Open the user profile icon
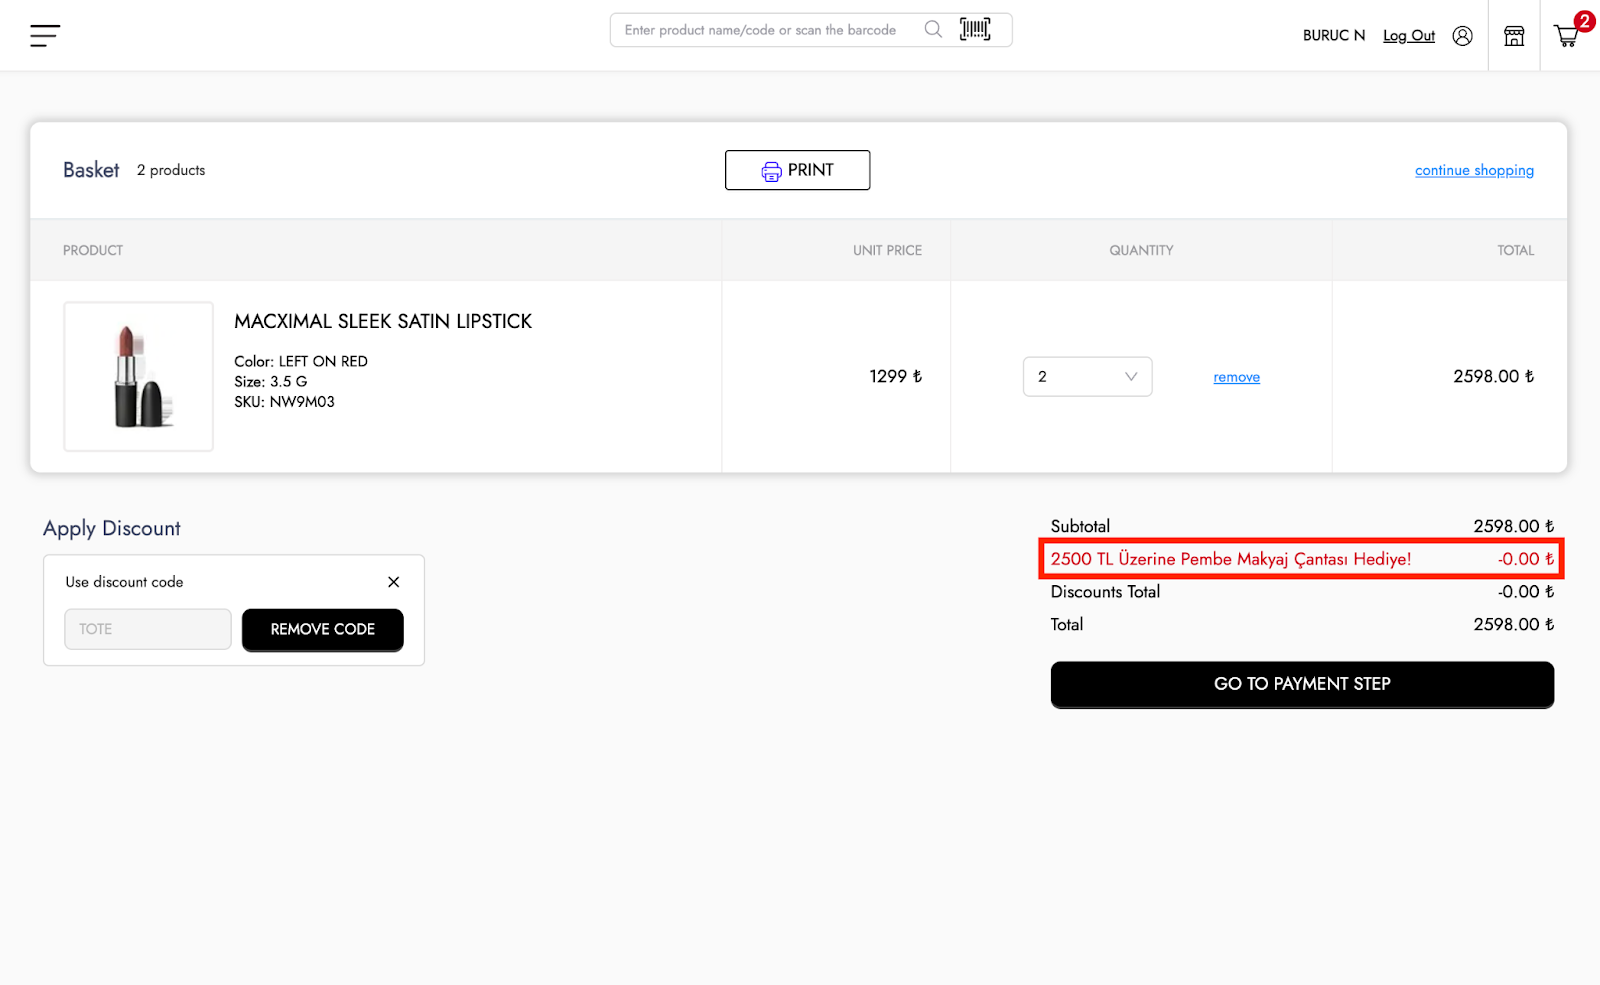This screenshot has height=985, width=1600. coord(1462,36)
